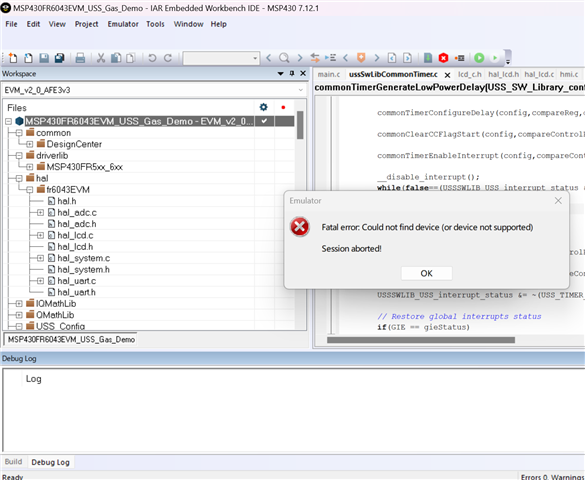585x480 pixels.
Task: Open the Edit menu
Action: (x=33, y=24)
